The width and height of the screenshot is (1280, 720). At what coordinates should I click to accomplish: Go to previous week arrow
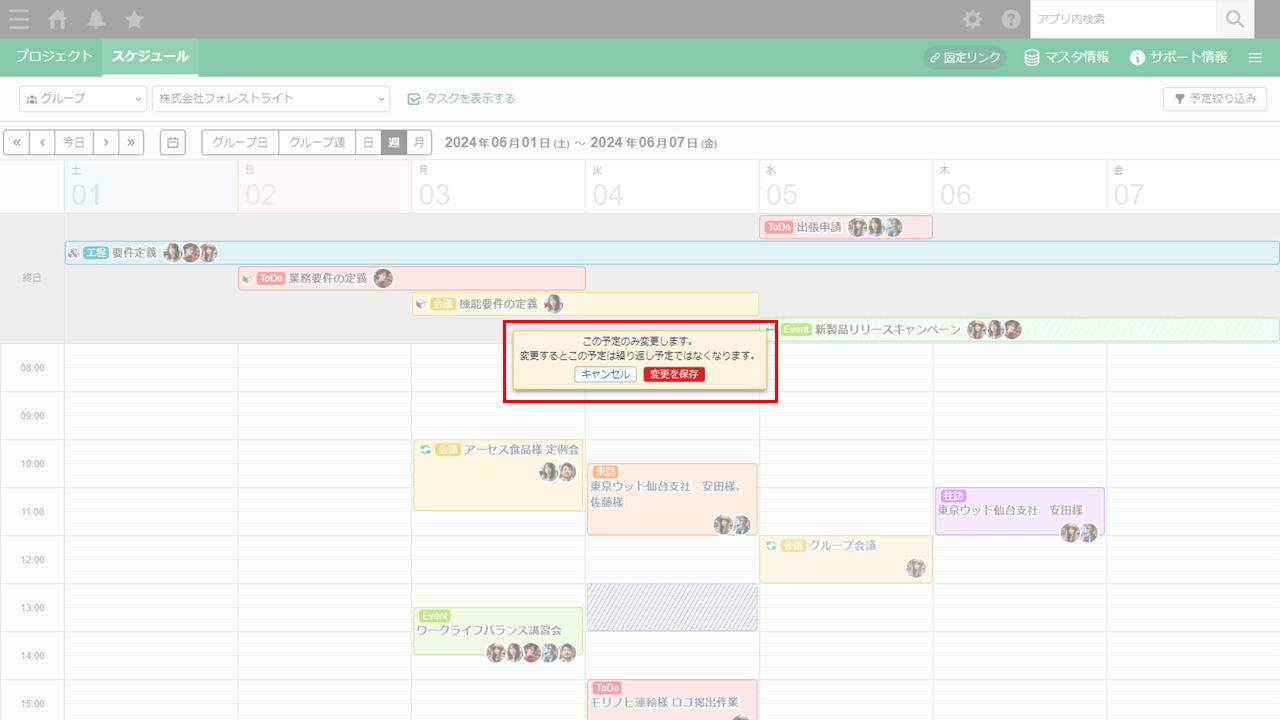(42, 142)
